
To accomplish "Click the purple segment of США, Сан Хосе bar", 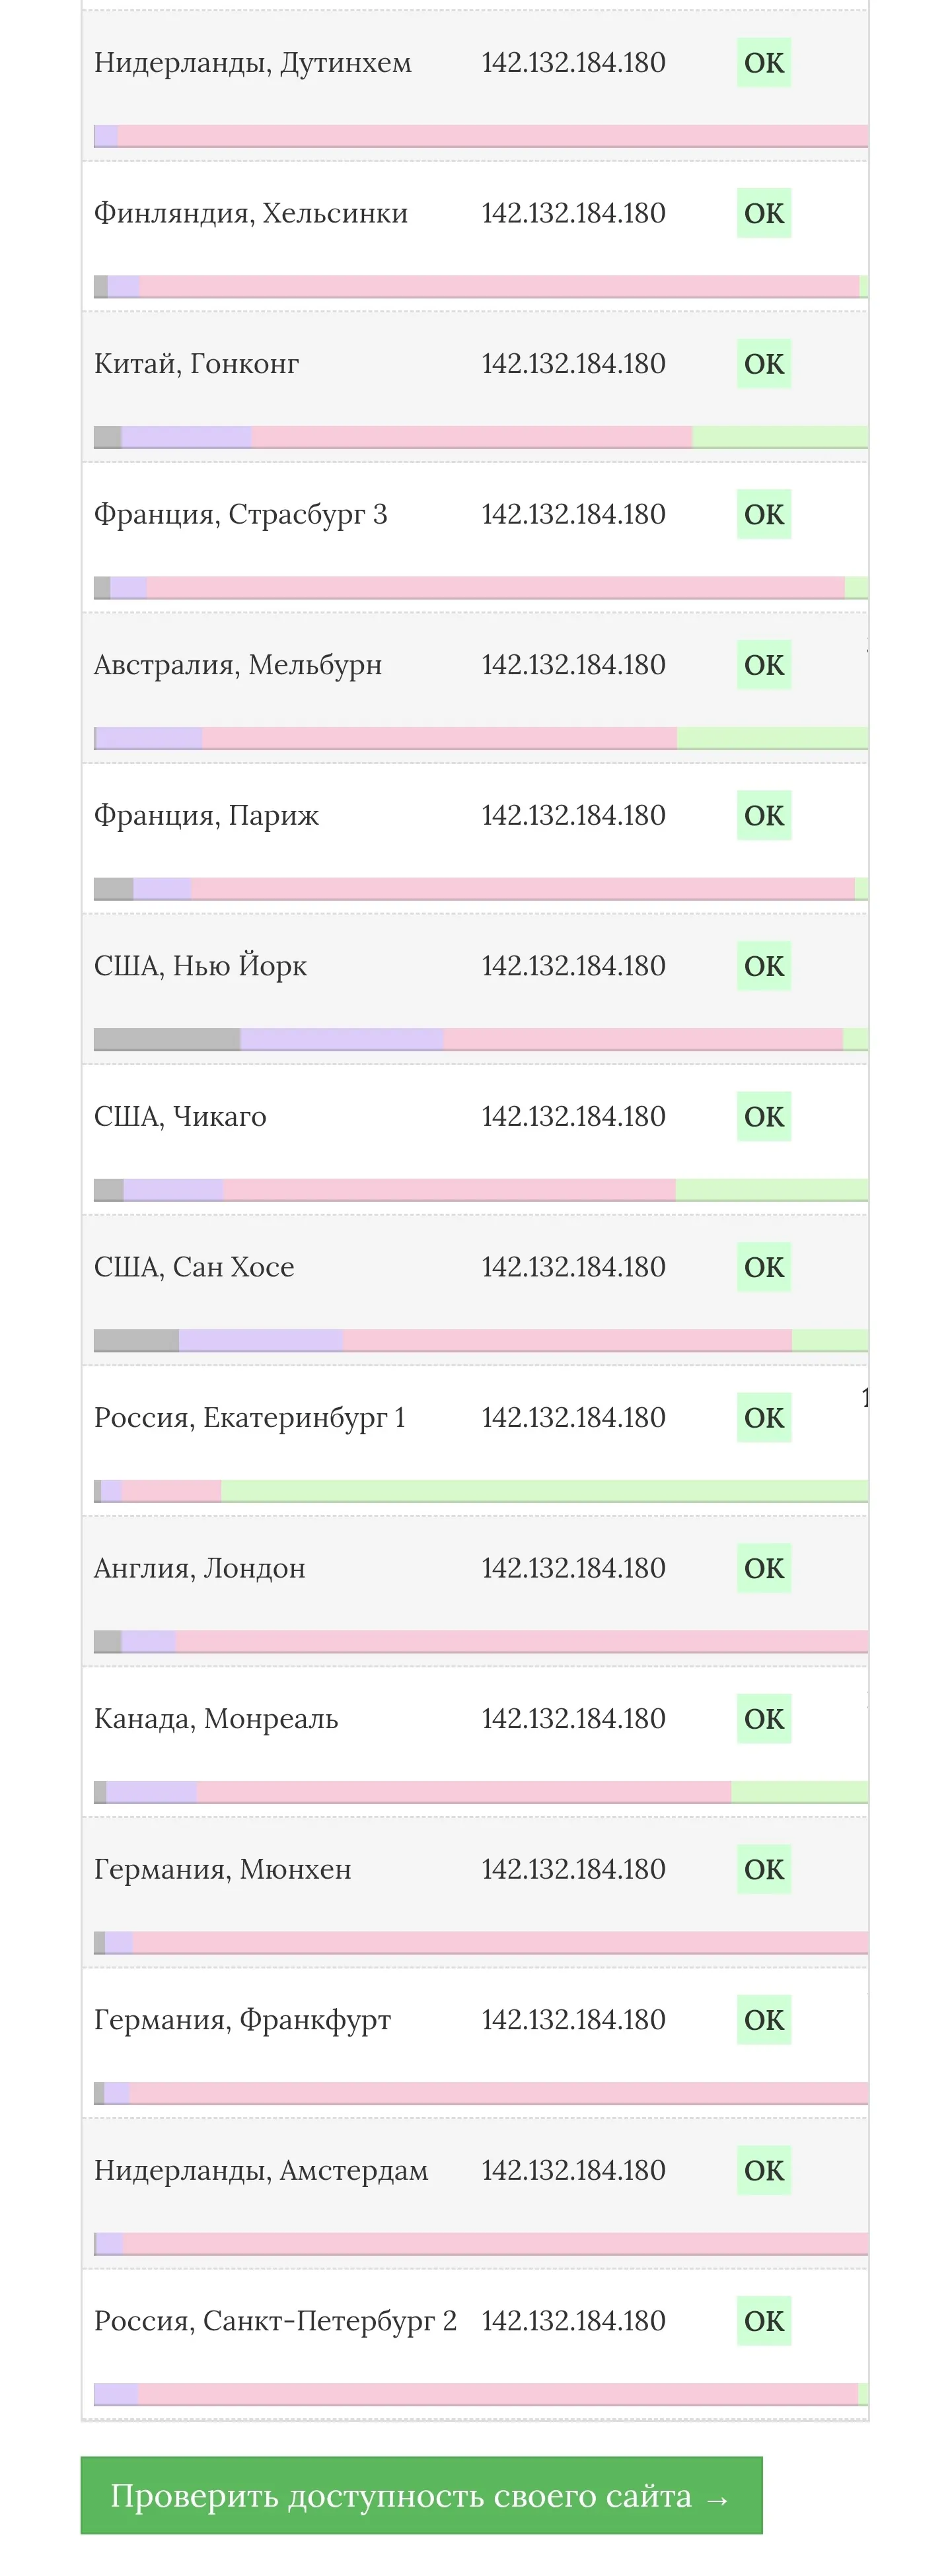I will coord(261,1340).
